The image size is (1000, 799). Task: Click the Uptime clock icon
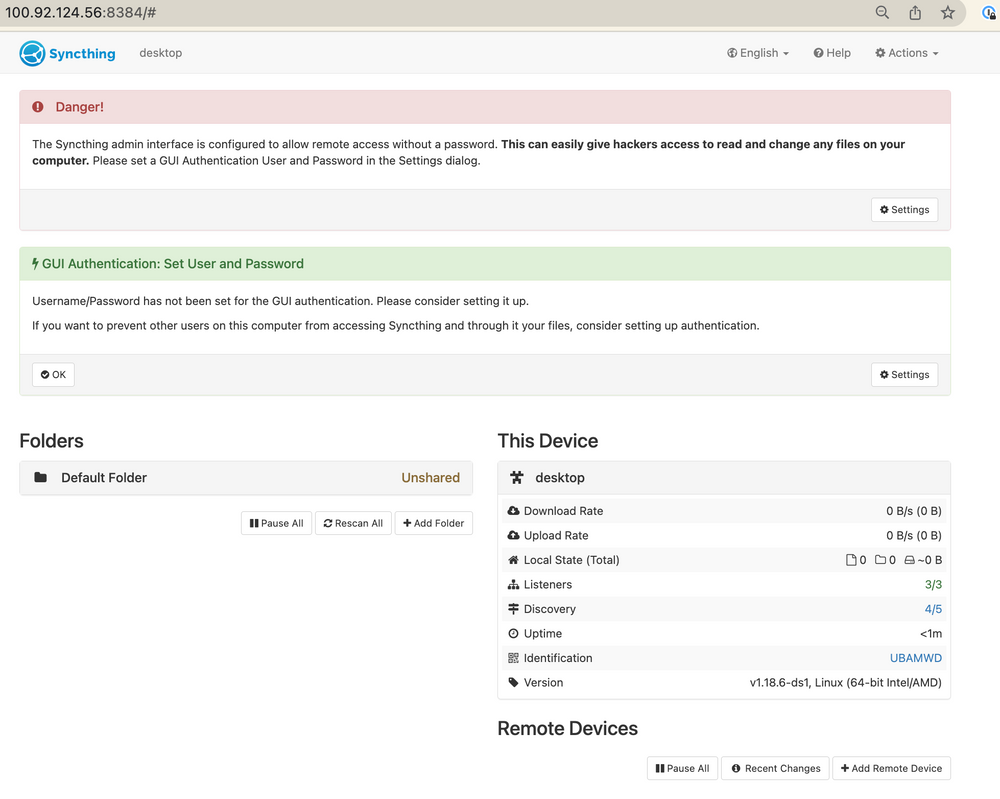click(x=513, y=633)
